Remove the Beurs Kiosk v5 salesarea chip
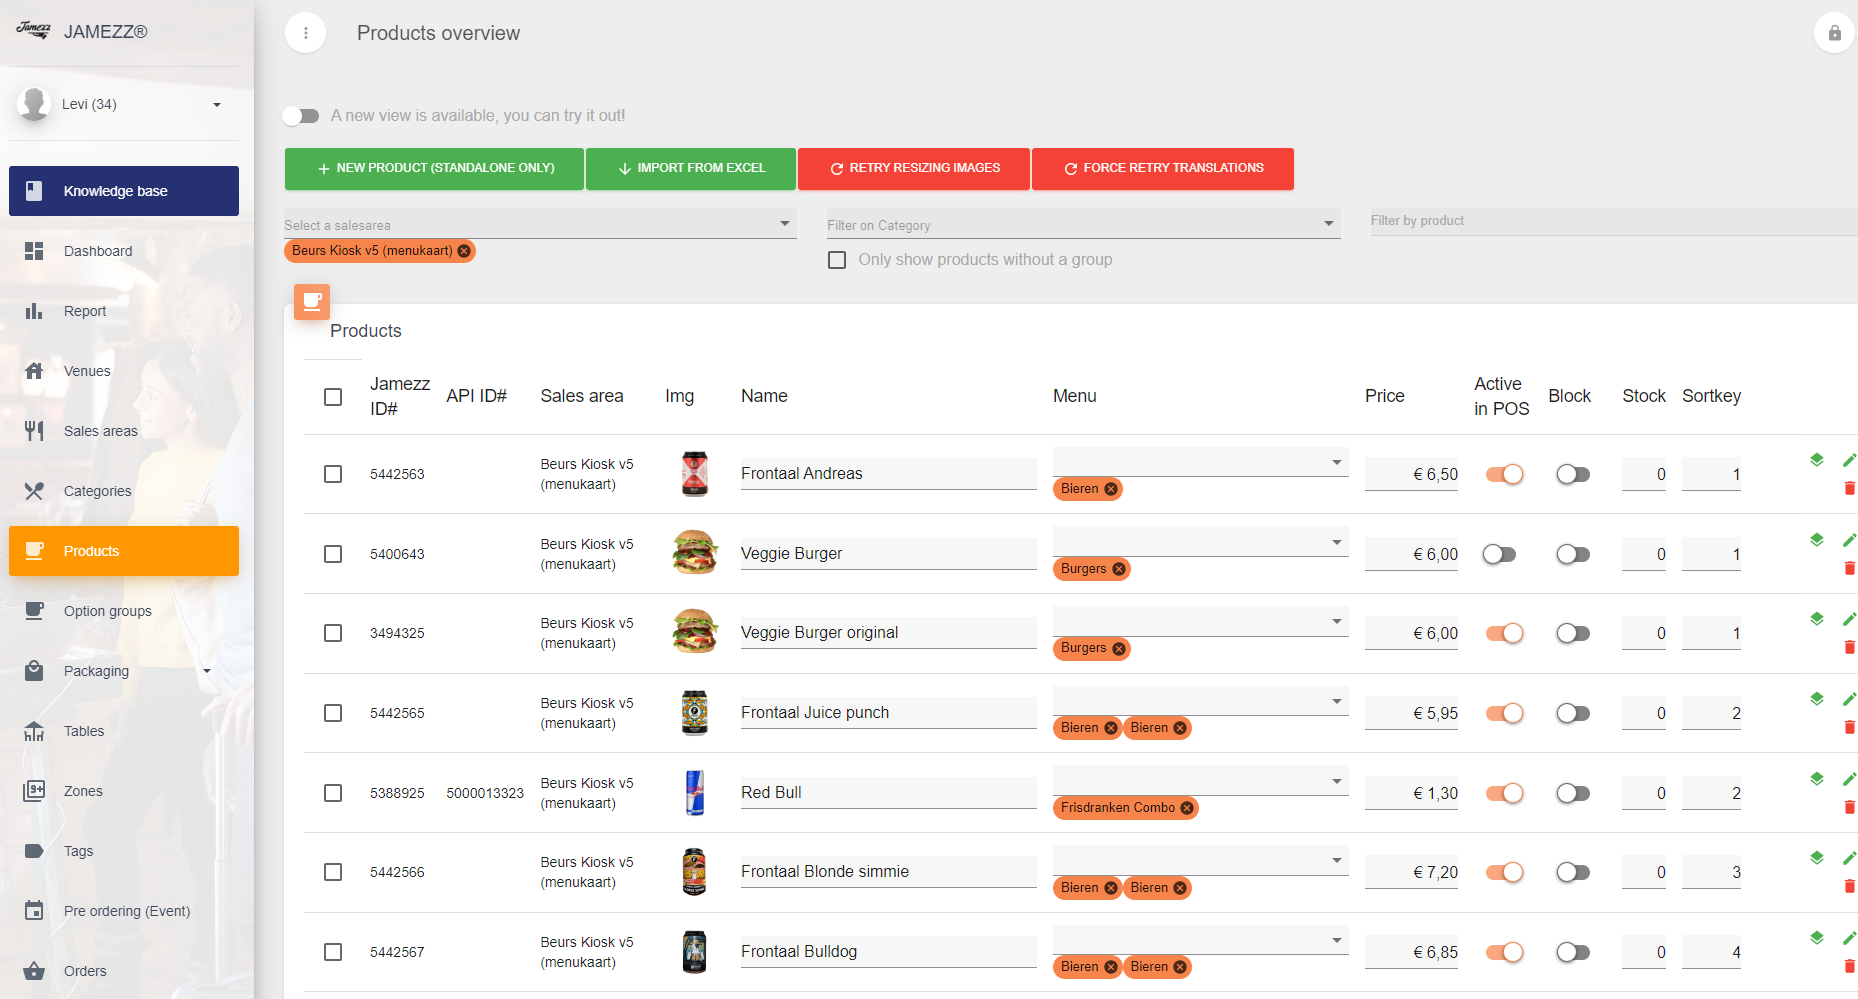This screenshot has height=999, width=1858. [464, 251]
